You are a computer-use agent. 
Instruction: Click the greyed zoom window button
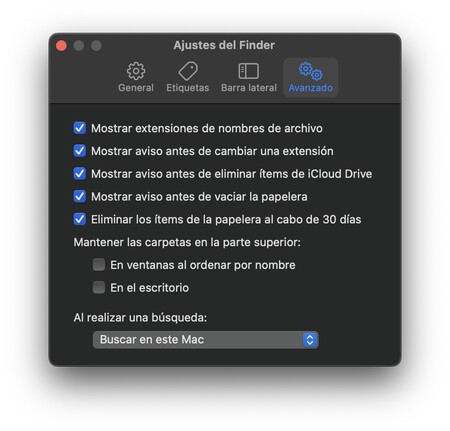pyautogui.click(x=97, y=46)
